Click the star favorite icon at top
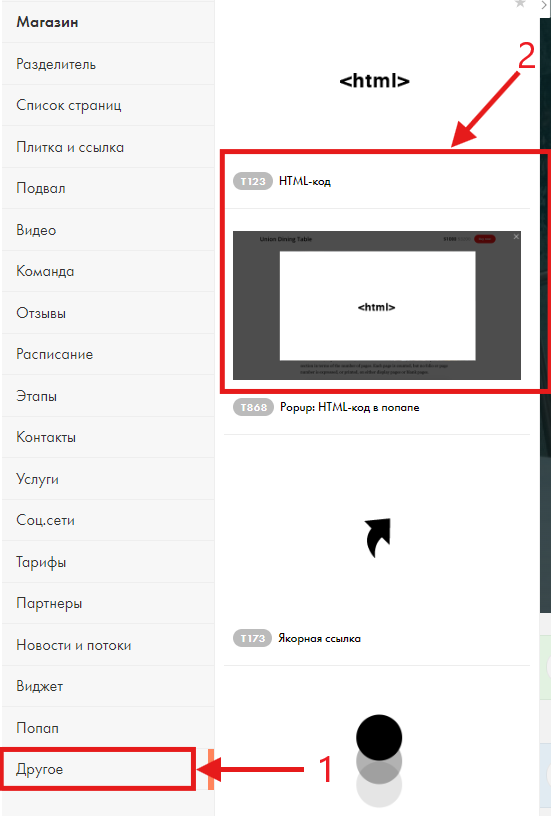The height and width of the screenshot is (816, 551). pyautogui.click(x=520, y=3)
